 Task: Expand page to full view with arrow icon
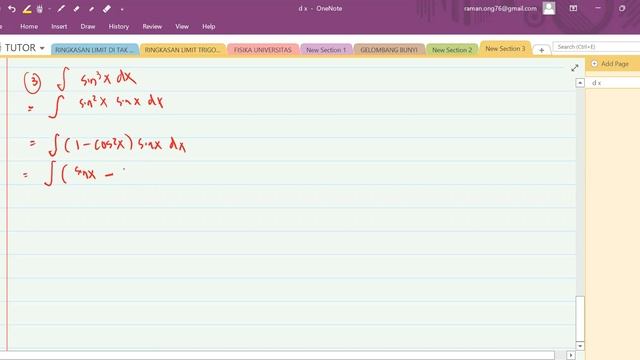click(x=575, y=68)
